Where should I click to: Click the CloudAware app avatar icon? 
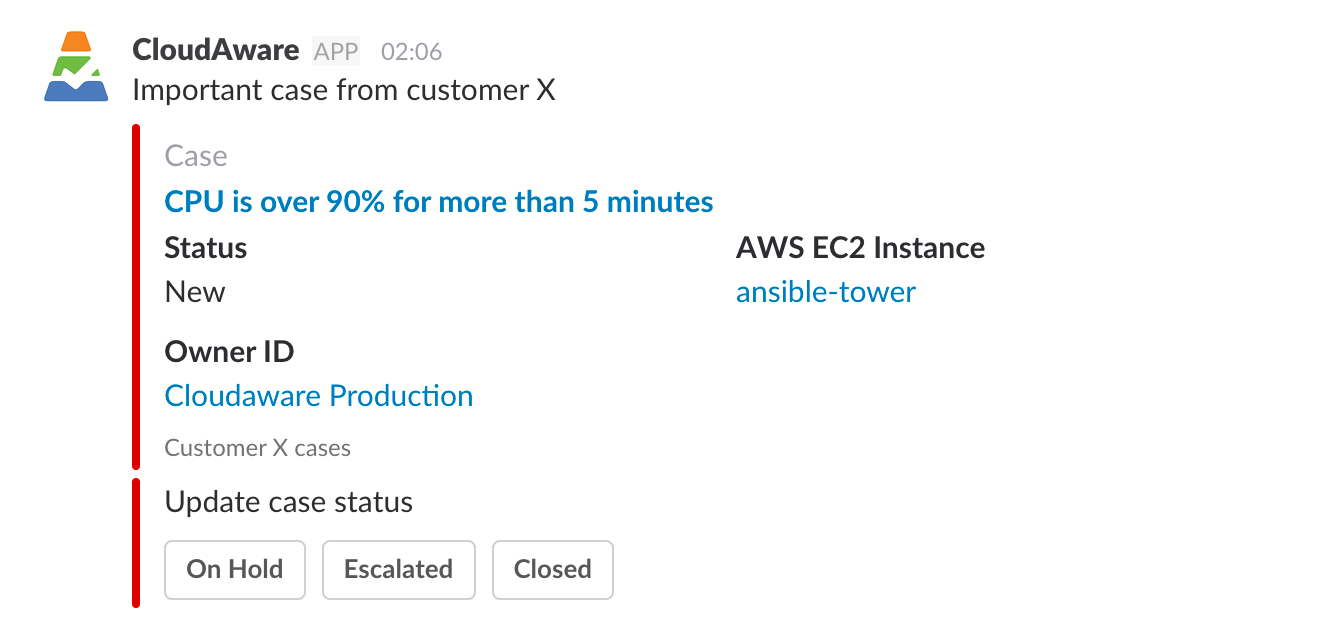pyautogui.click(x=76, y=66)
